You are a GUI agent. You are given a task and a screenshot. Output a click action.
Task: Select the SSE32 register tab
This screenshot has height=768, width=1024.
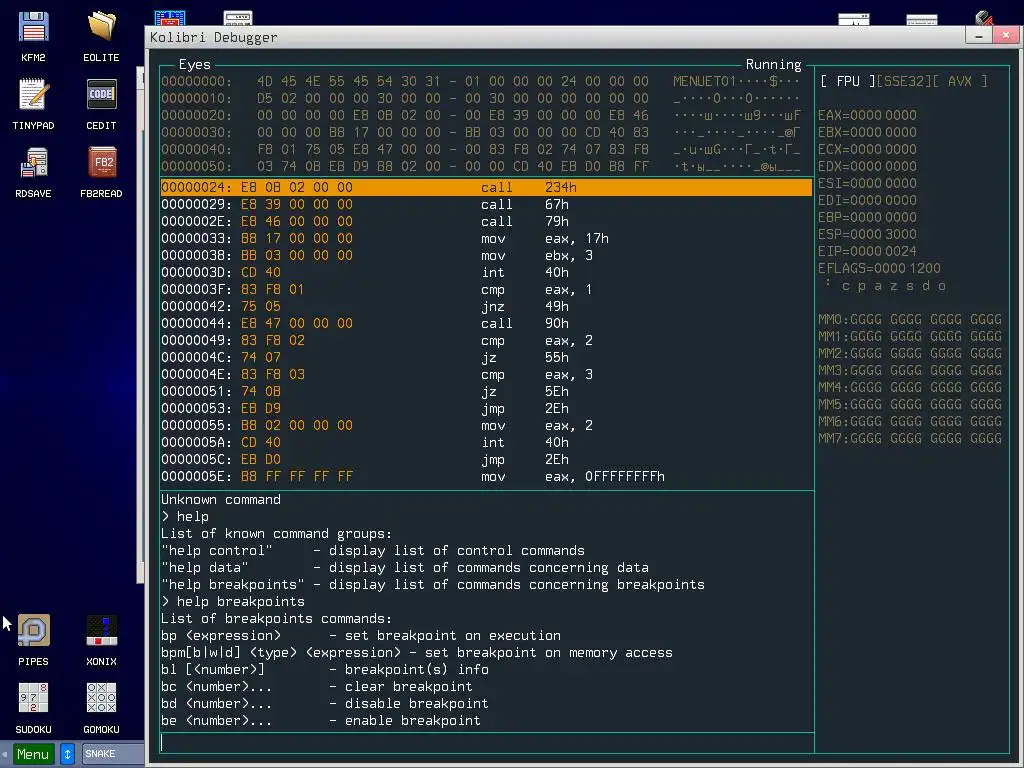pos(904,81)
